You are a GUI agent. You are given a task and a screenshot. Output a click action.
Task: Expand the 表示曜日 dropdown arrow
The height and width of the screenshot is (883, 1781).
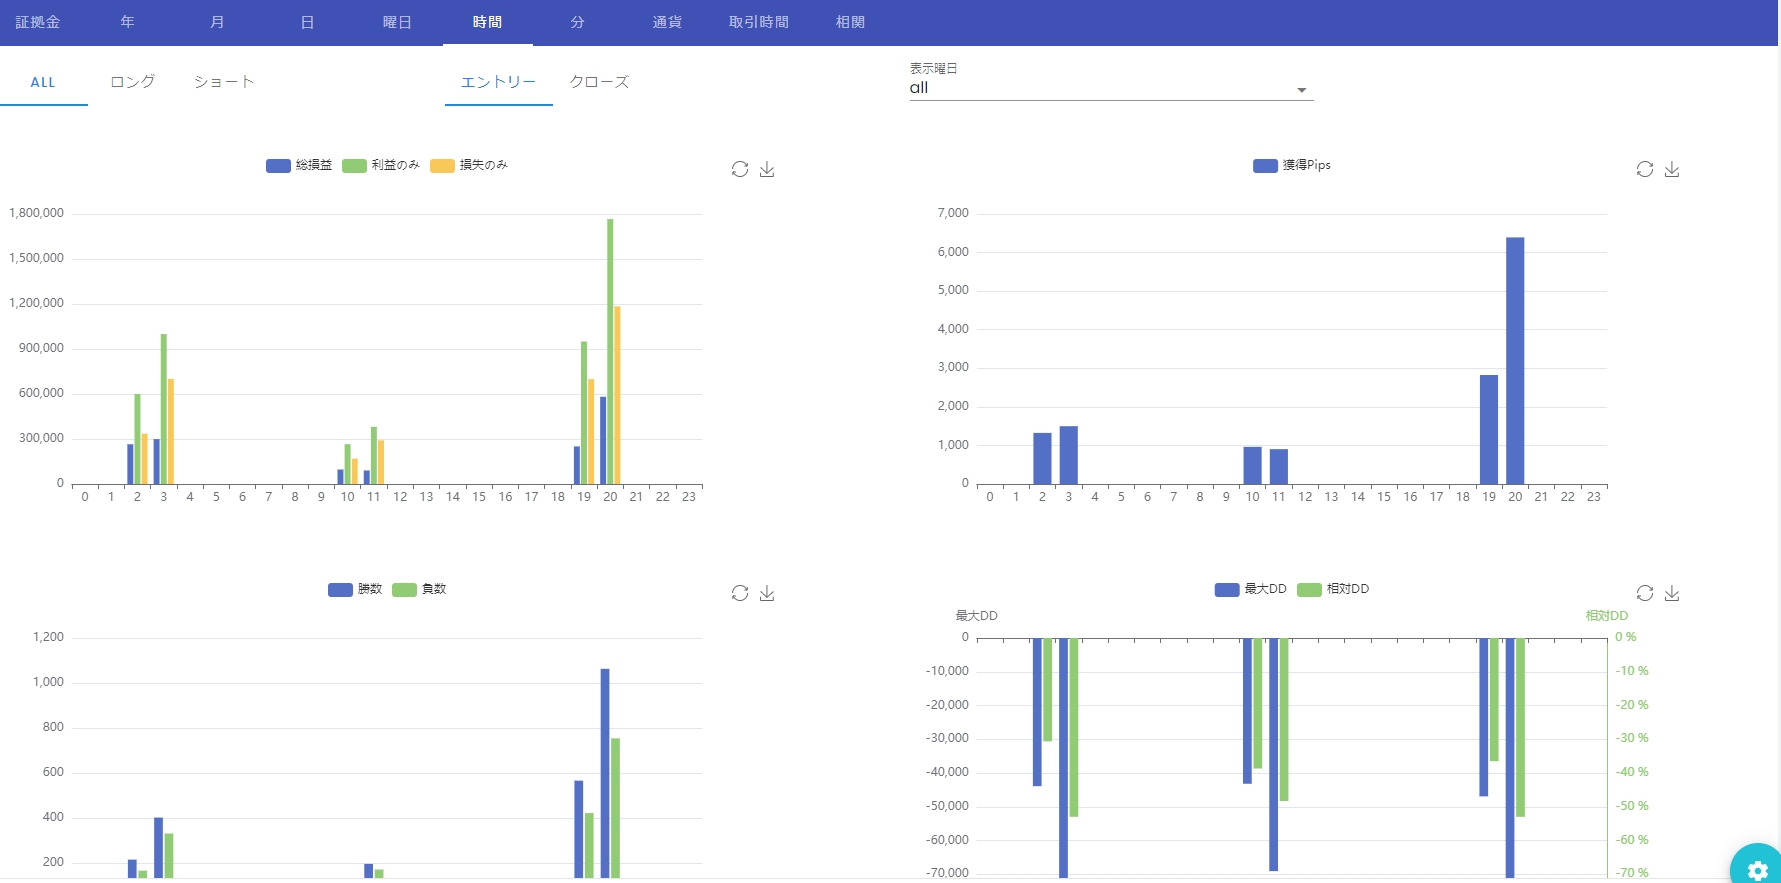pyautogui.click(x=1301, y=90)
